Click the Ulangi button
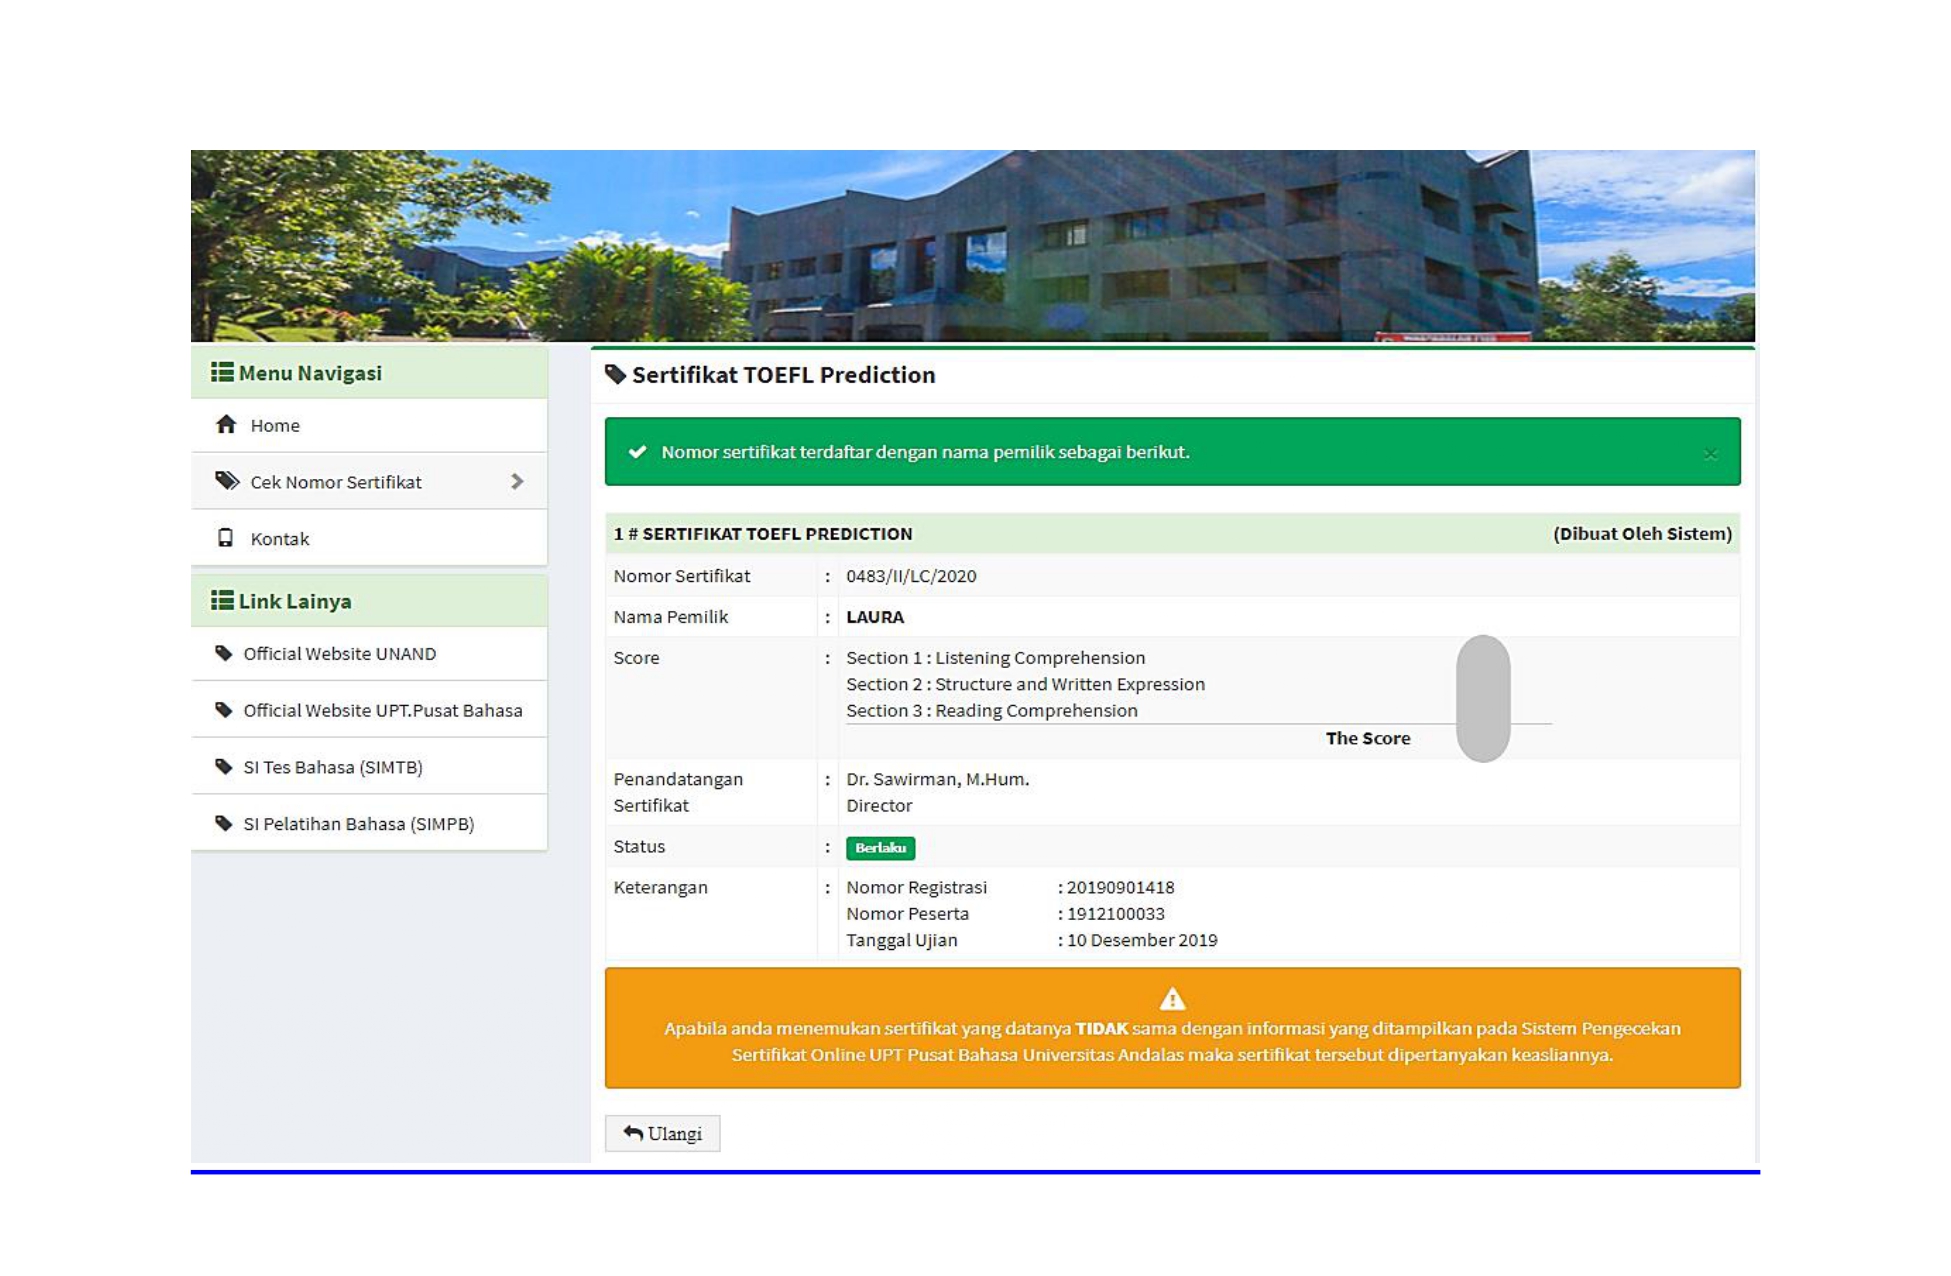1951x1276 pixels. pyautogui.click(x=662, y=1133)
